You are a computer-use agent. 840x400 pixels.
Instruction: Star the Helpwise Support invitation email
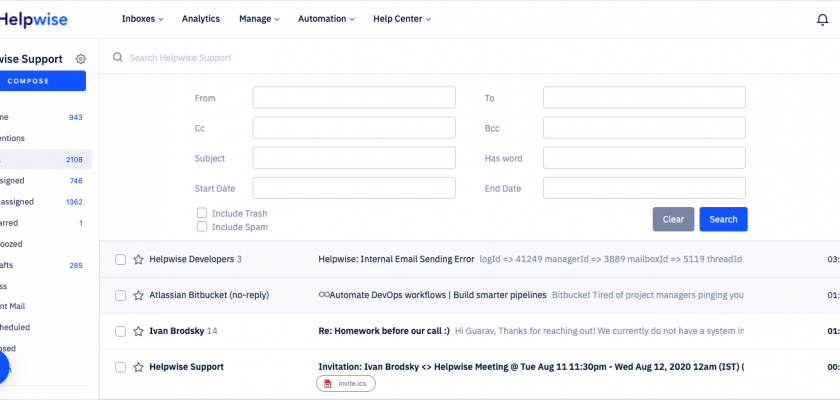(139, 367)
